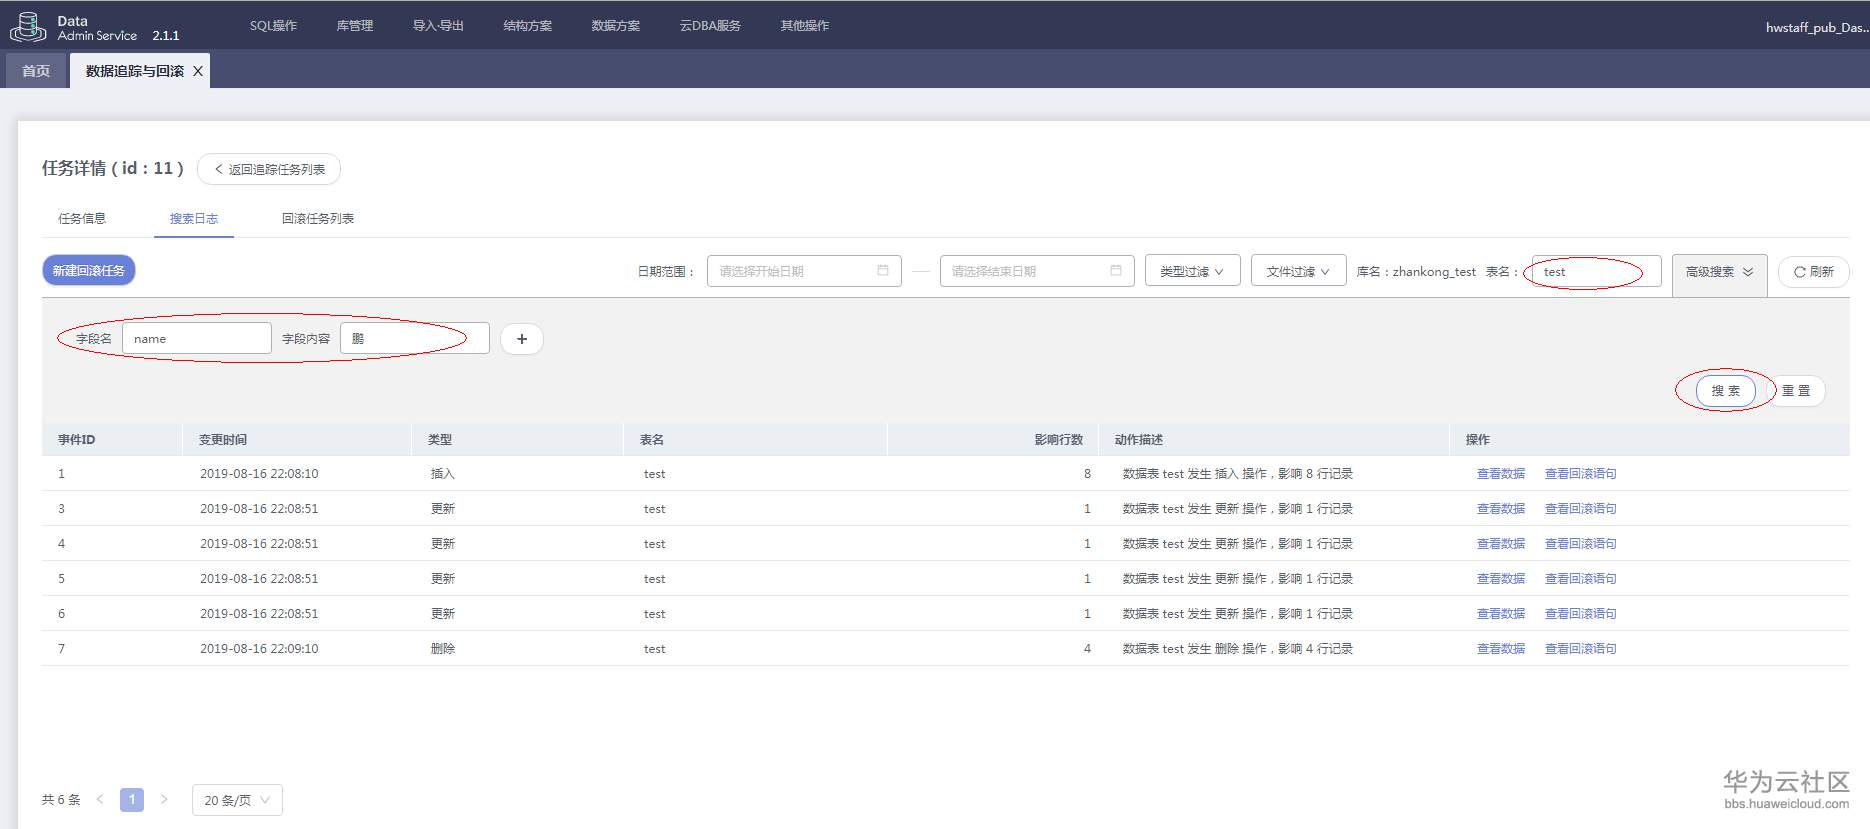Open the 结构方案 menu
The height and width of the screenshot is (829, 1870).
[x=528, y=26]
